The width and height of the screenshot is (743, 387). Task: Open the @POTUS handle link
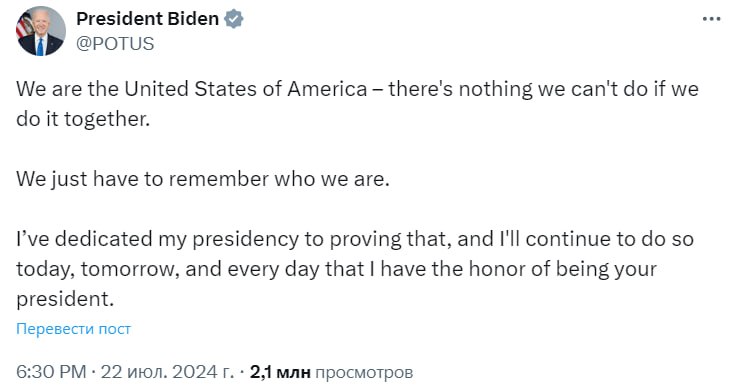click(x=115, y=44)
